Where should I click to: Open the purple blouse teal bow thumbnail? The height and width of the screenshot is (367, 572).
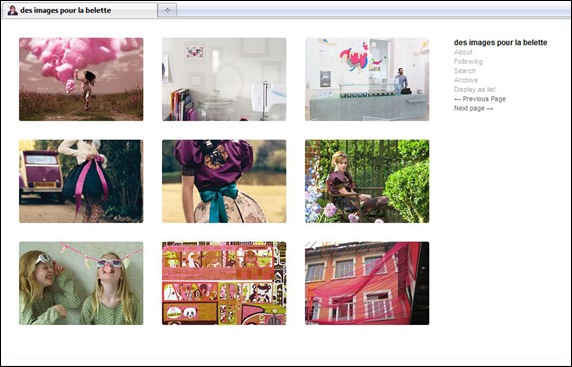(224, 181)
